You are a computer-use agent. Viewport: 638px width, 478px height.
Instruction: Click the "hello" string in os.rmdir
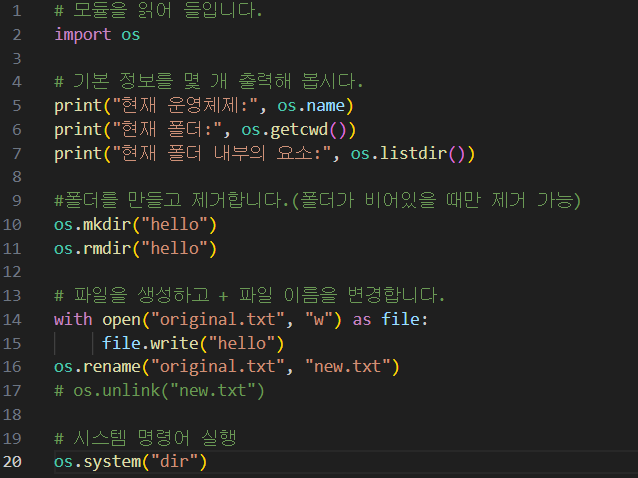click(175, 248)
